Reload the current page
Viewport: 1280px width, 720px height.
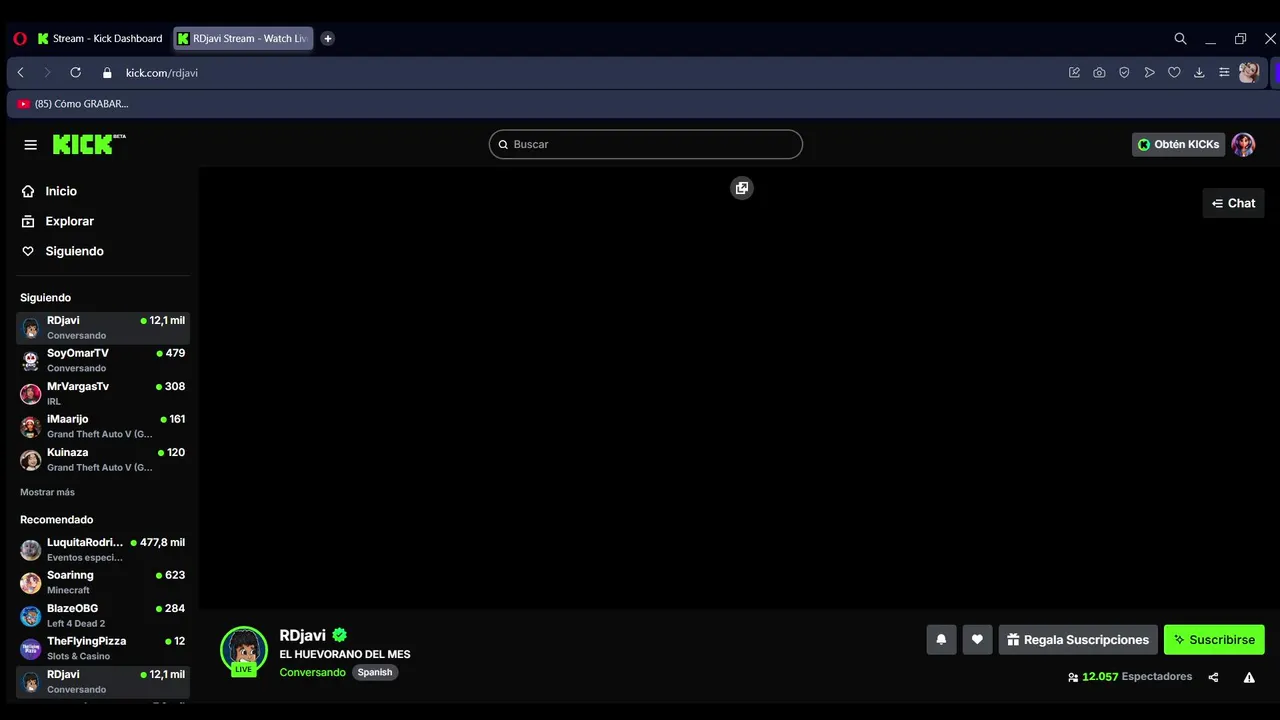click(x=75, y=72)
